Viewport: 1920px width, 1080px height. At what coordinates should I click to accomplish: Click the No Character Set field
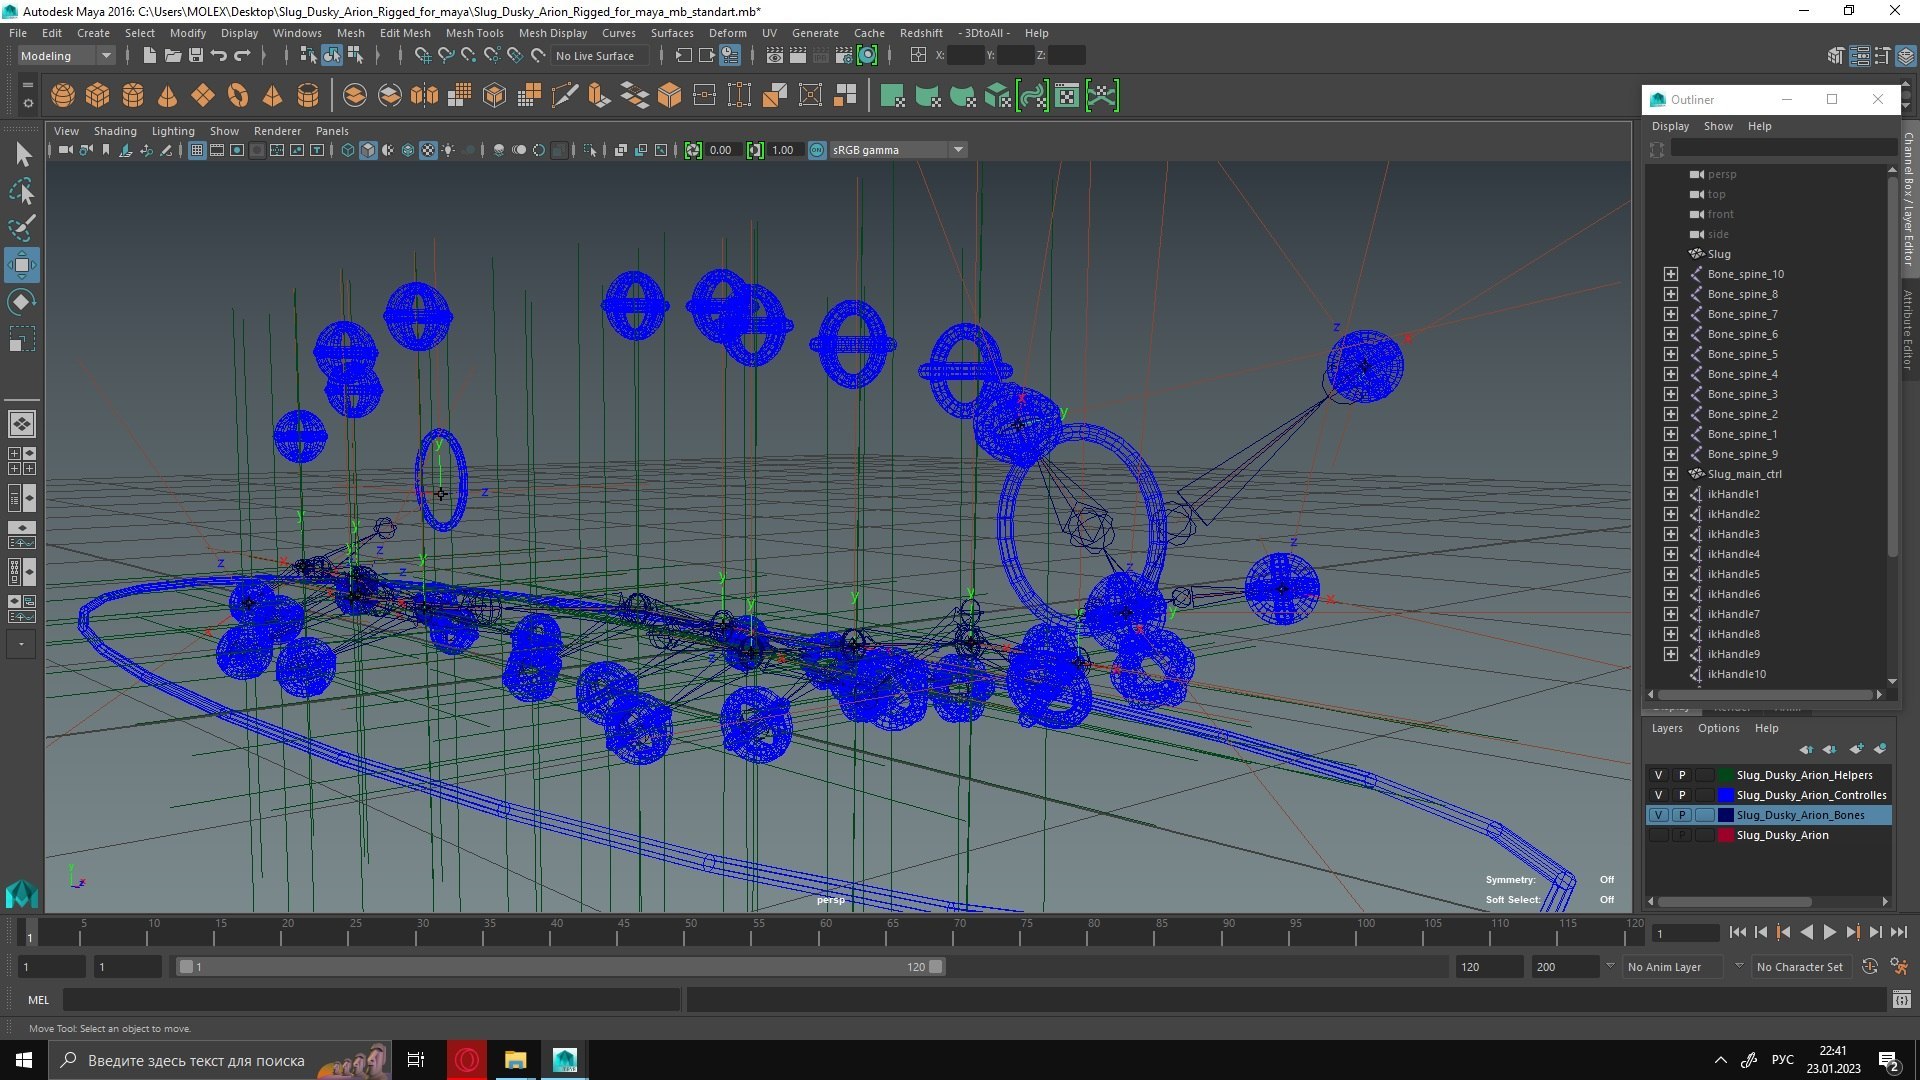point(1799,967)
